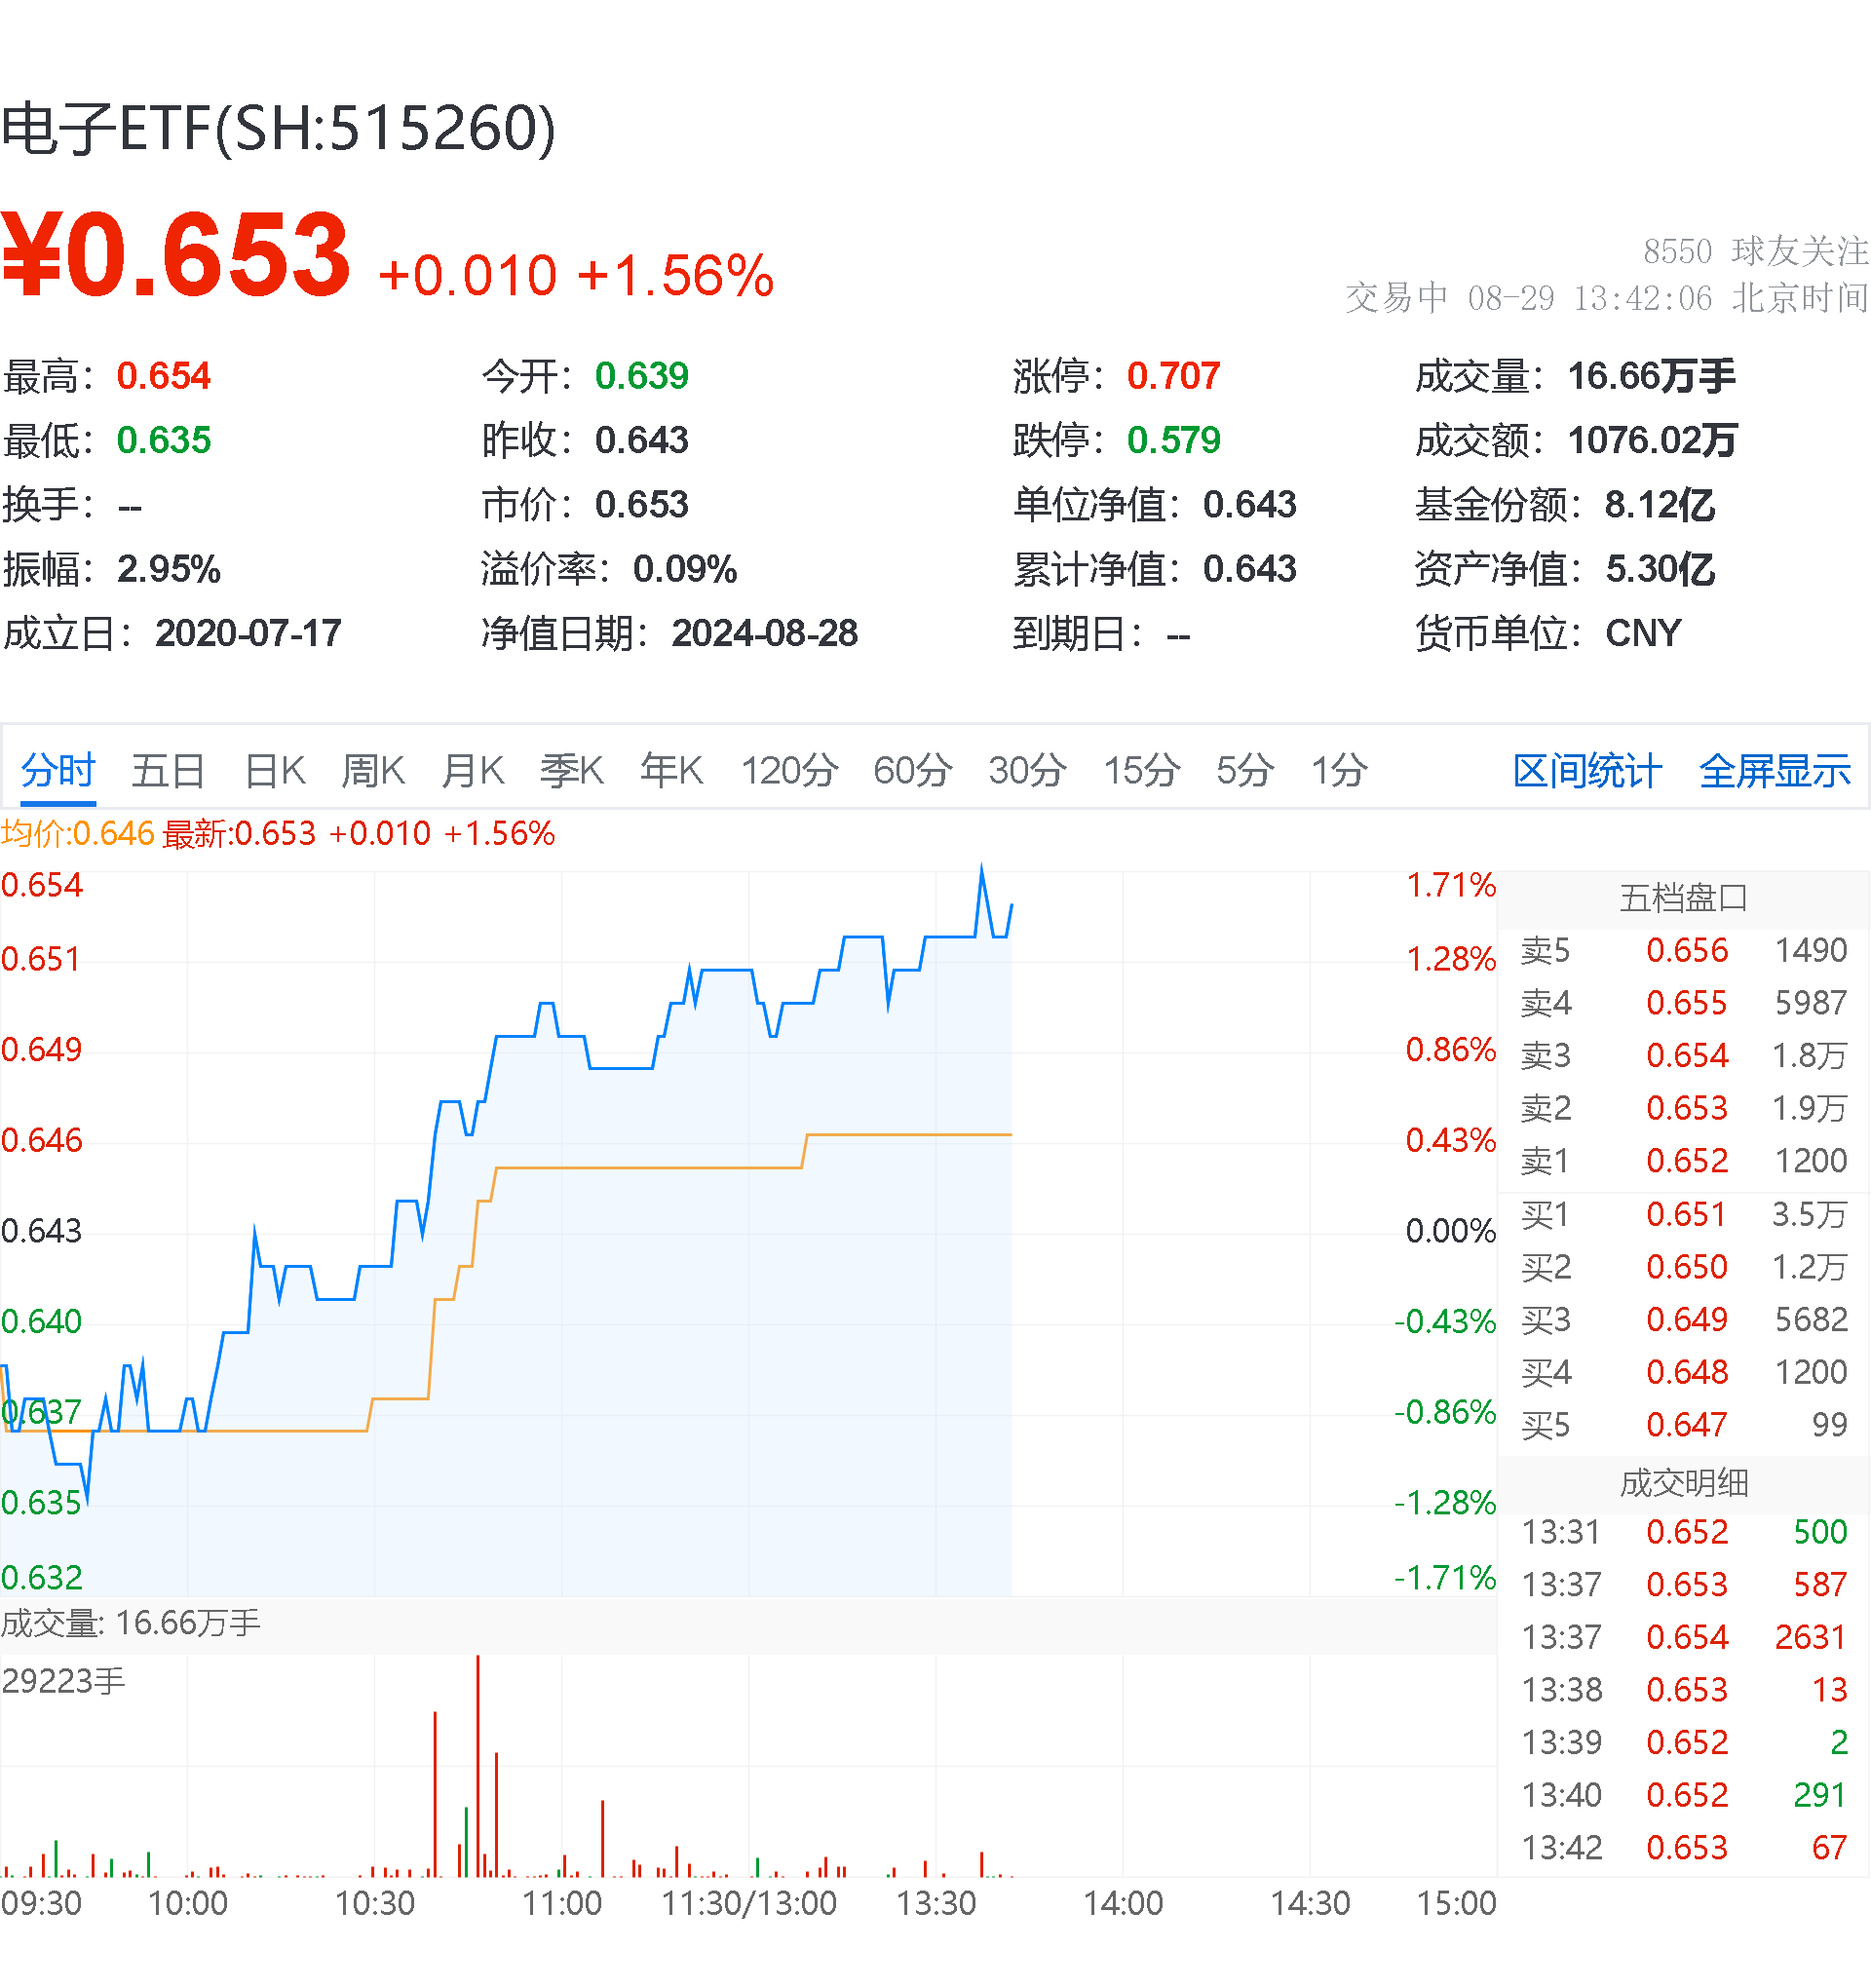Click the 13:38 trade of 13
Viewport: 1871px width, 1988px height.
[1684, 1690]
